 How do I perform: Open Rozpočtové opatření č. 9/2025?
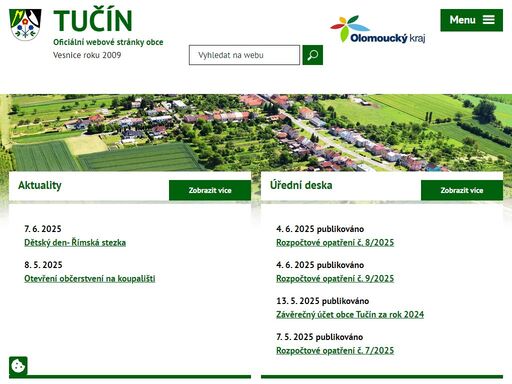[335, 278]
